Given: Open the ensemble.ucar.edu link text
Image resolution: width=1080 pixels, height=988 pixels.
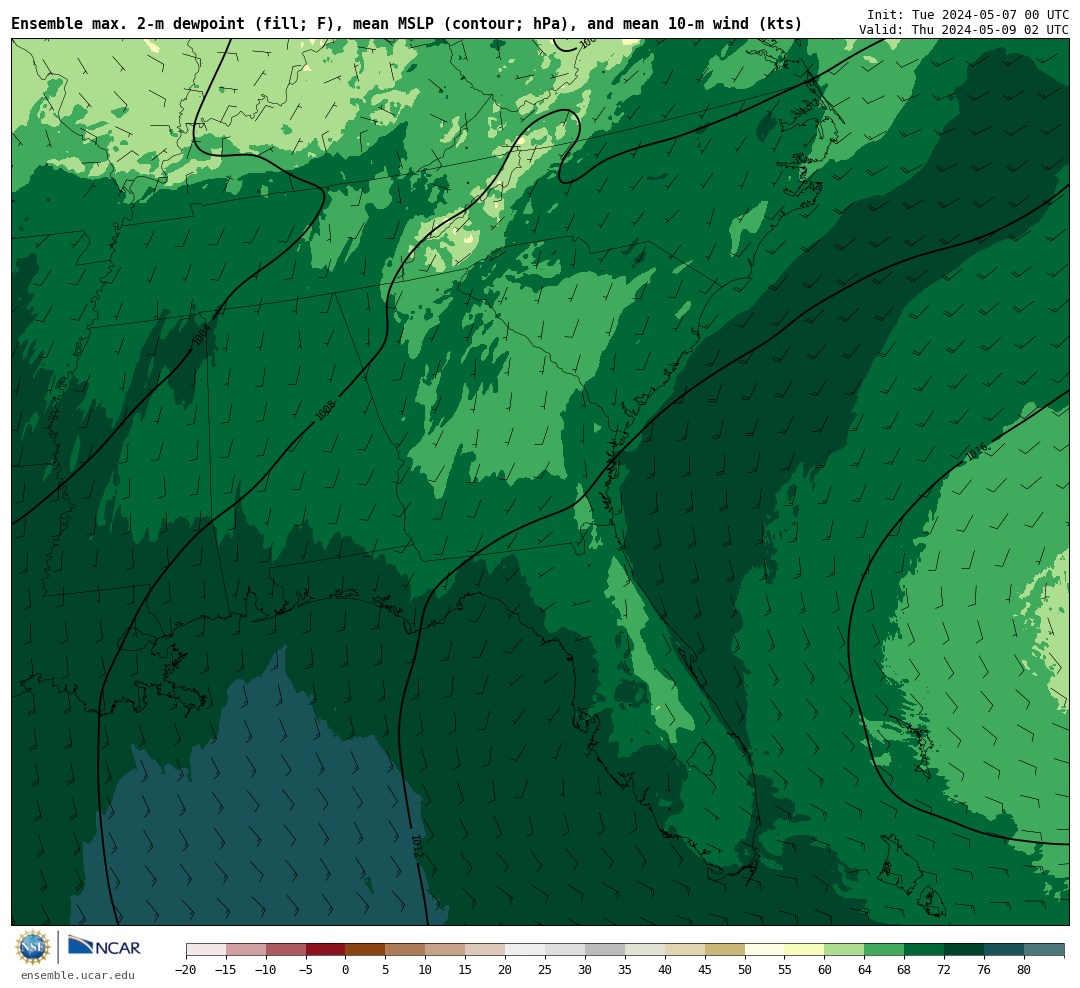Looking at the screenshot, I should [78, 975].
